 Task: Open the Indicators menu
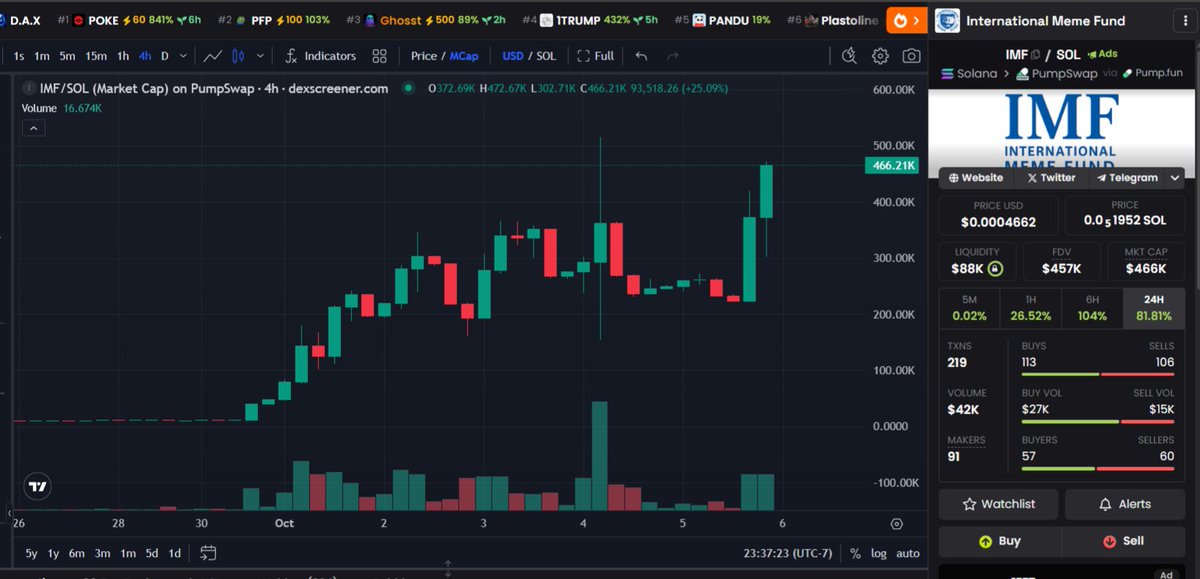tap(320, 56)
